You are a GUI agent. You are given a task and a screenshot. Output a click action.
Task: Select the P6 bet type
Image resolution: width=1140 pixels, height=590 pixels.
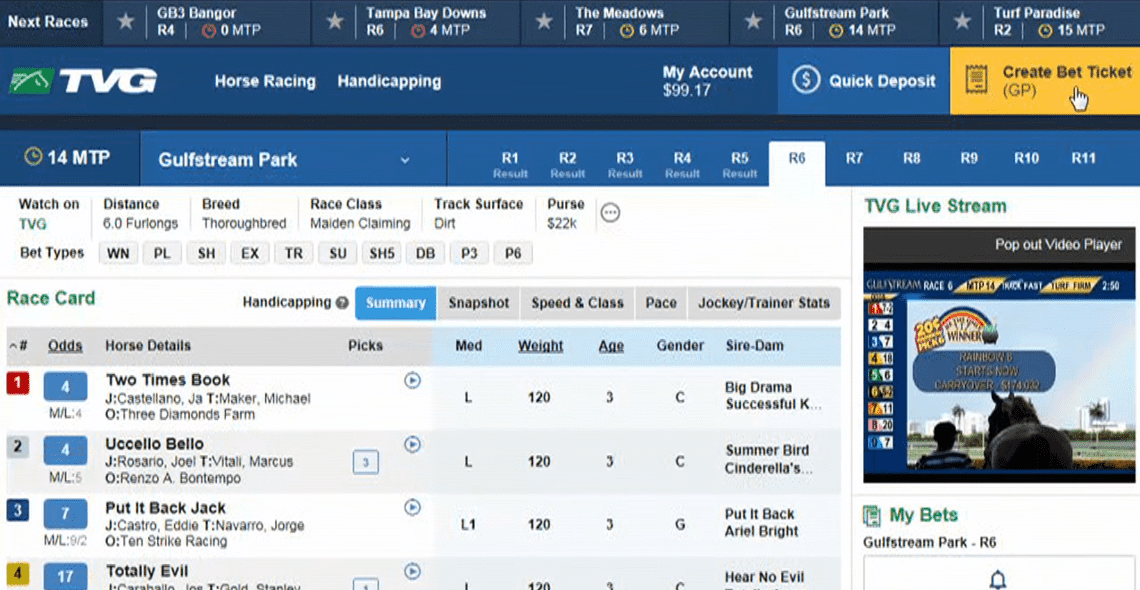pyautogui.click(x=513, y=254)
